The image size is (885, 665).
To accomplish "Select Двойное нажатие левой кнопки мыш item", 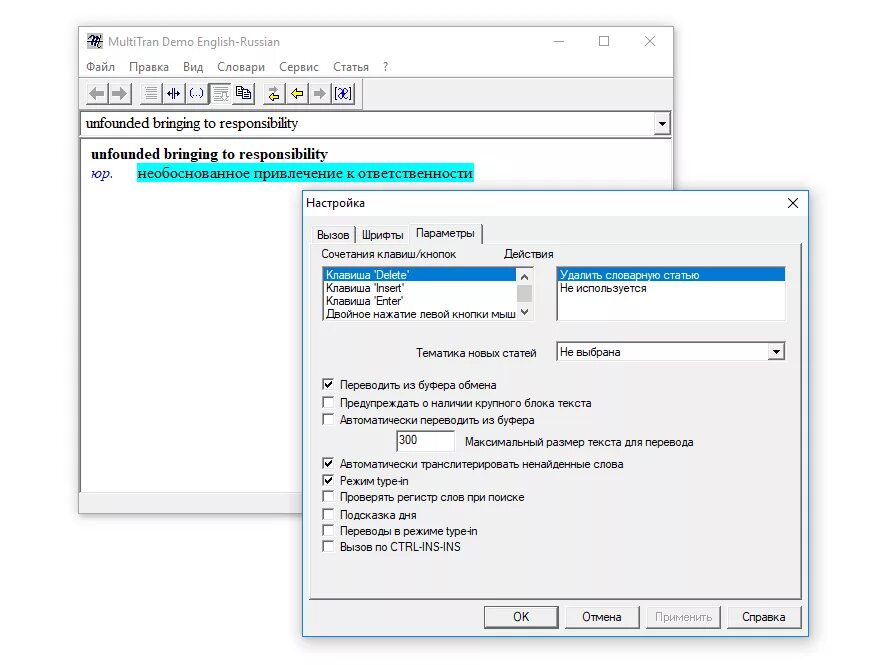I will pos(420,314).
